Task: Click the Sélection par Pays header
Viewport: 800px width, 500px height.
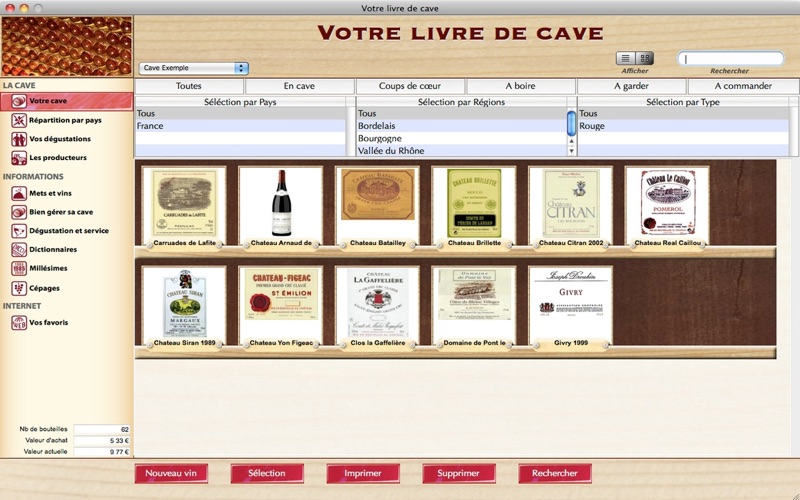Action: pos(240,102)
